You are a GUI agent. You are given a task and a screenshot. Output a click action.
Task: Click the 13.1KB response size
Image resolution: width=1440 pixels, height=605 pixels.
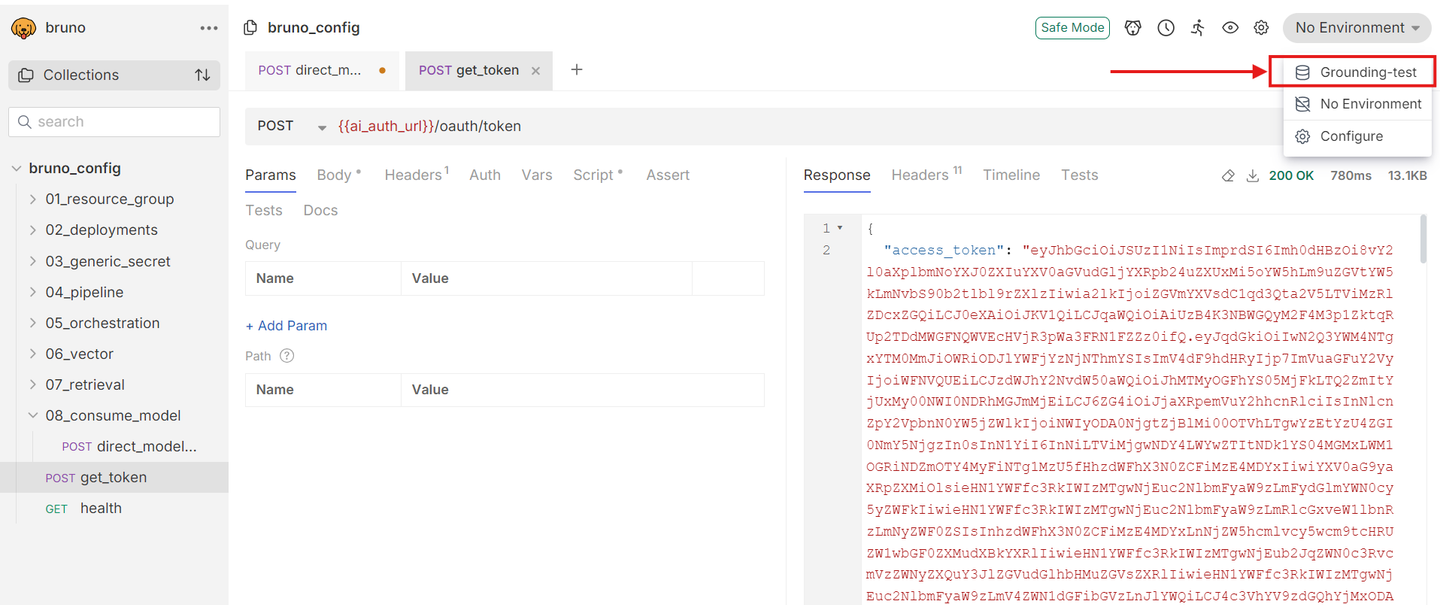1407,176
